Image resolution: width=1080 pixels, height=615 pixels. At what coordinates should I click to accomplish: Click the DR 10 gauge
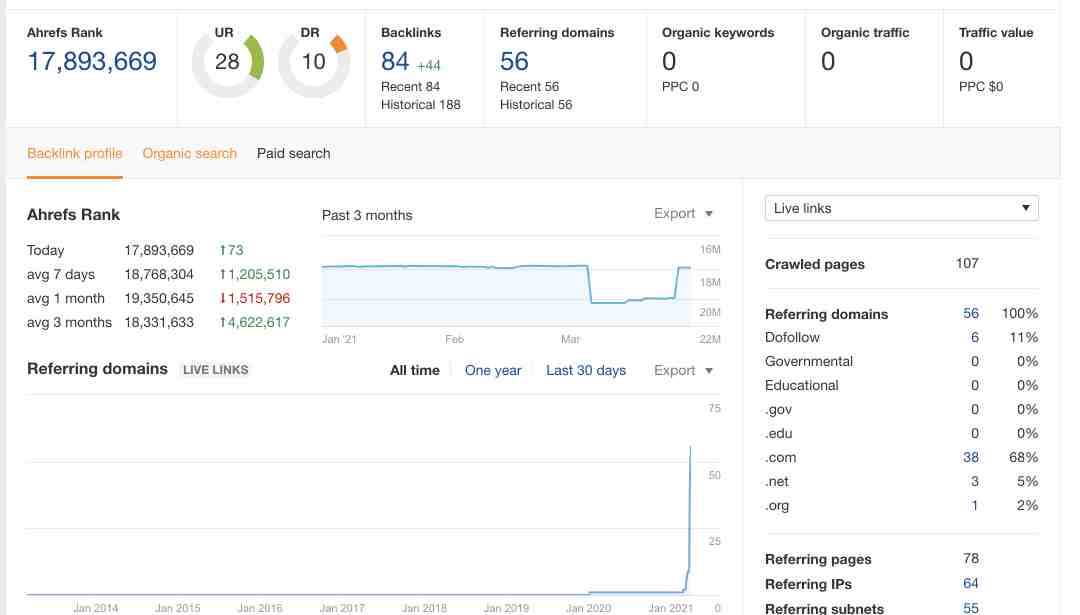coord(313,62)
